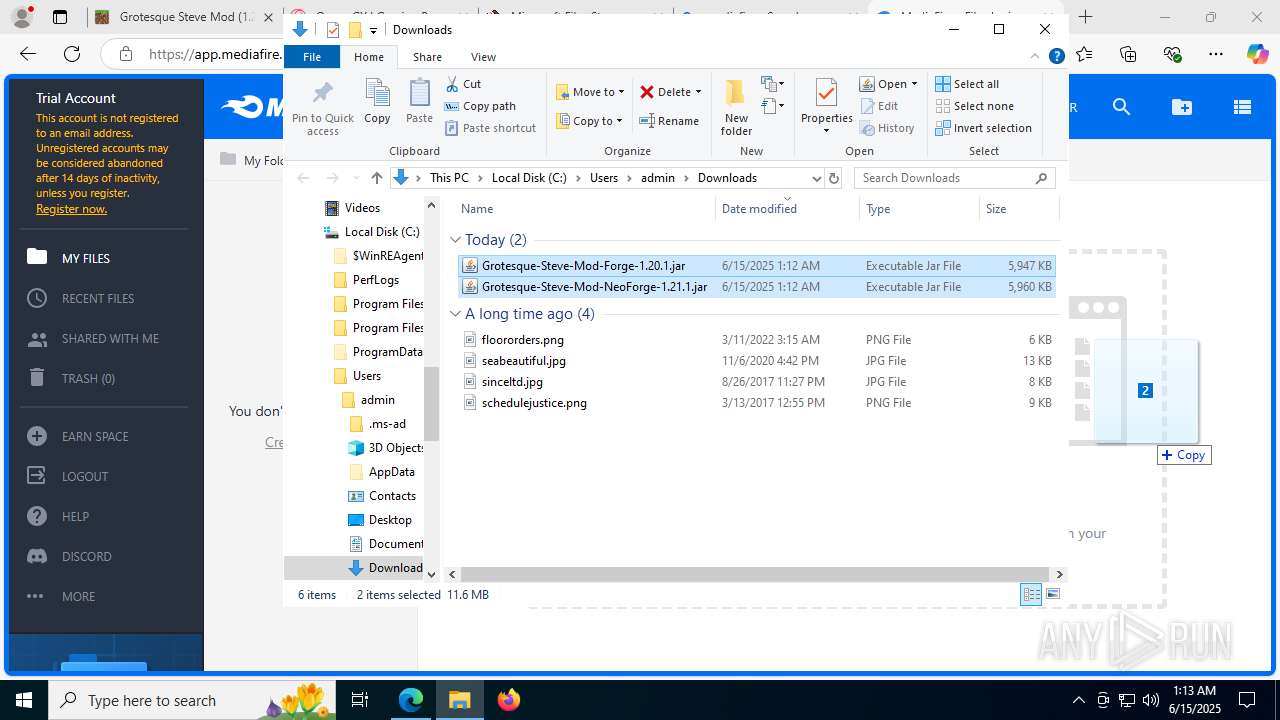Switch to the Home ribbon tab
This screenshot has width=1280, height=720.
point(368,57)
